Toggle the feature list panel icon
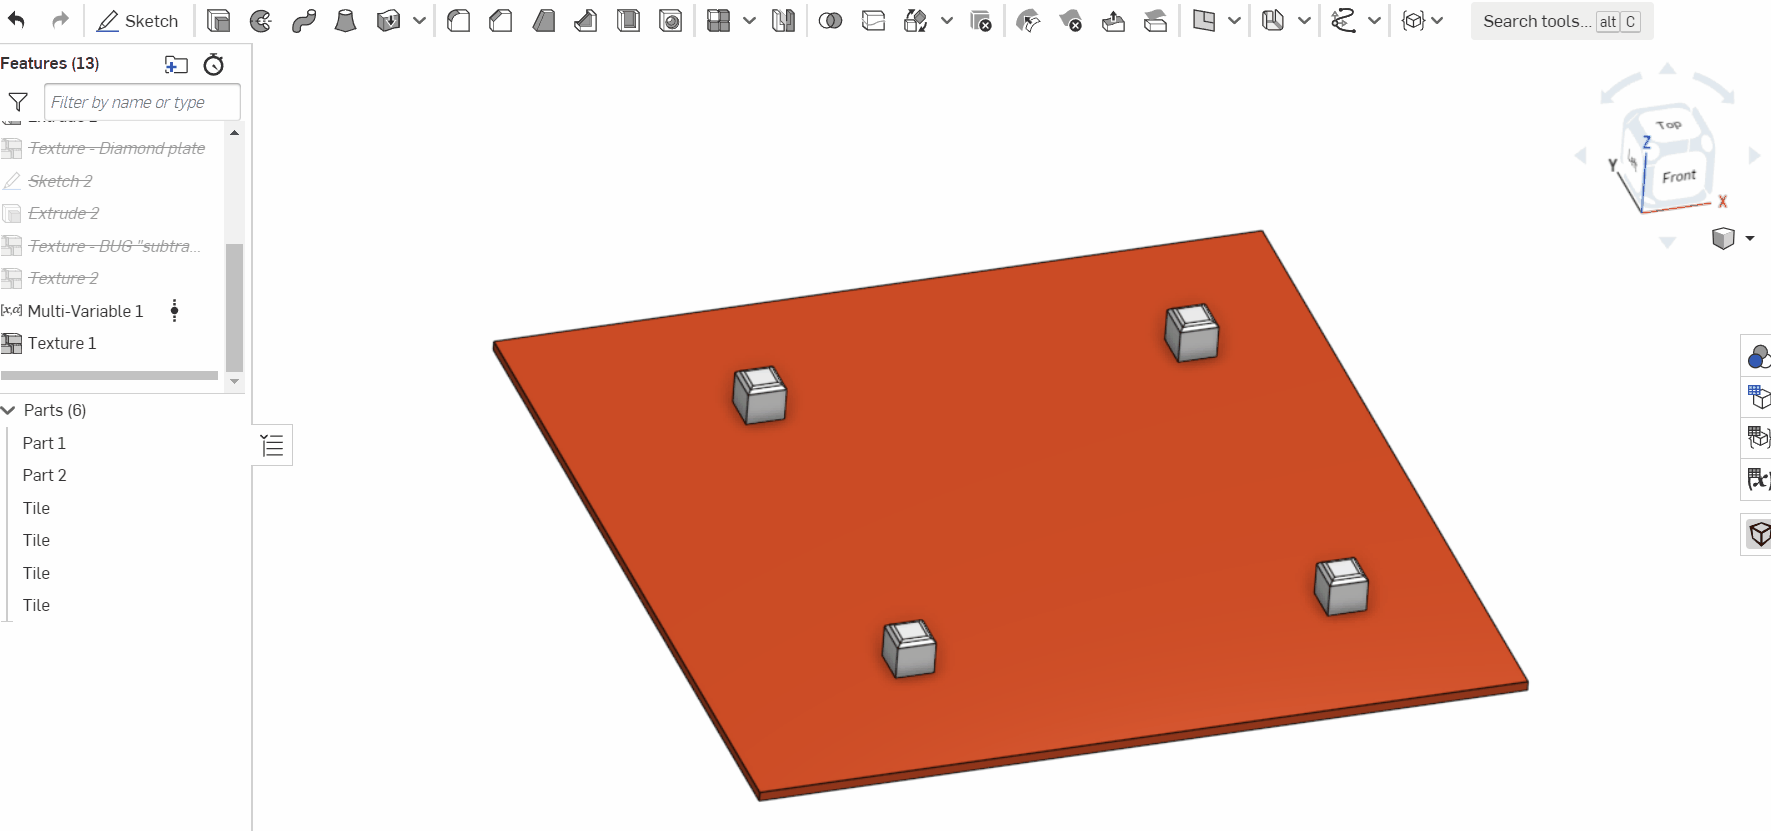 coord(272,445)
